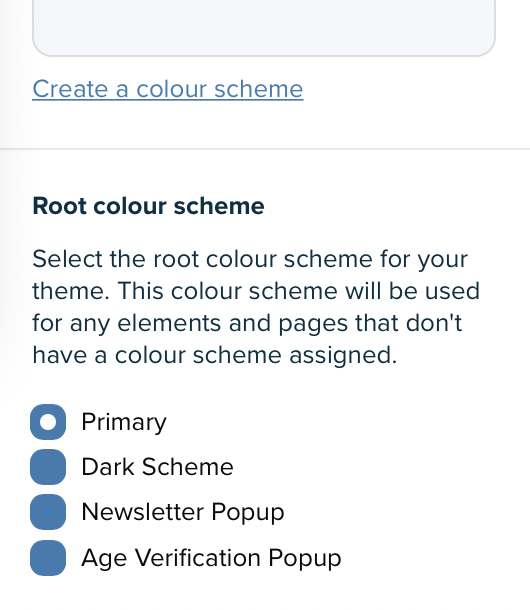Click the root colour scheme description paragraph
Image resolution: width=530 pixels, height=610 pixels.
256,307
